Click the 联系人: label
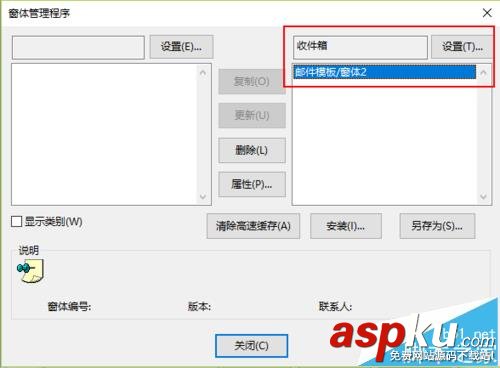 pyautogui.click(x=335, y=306)
